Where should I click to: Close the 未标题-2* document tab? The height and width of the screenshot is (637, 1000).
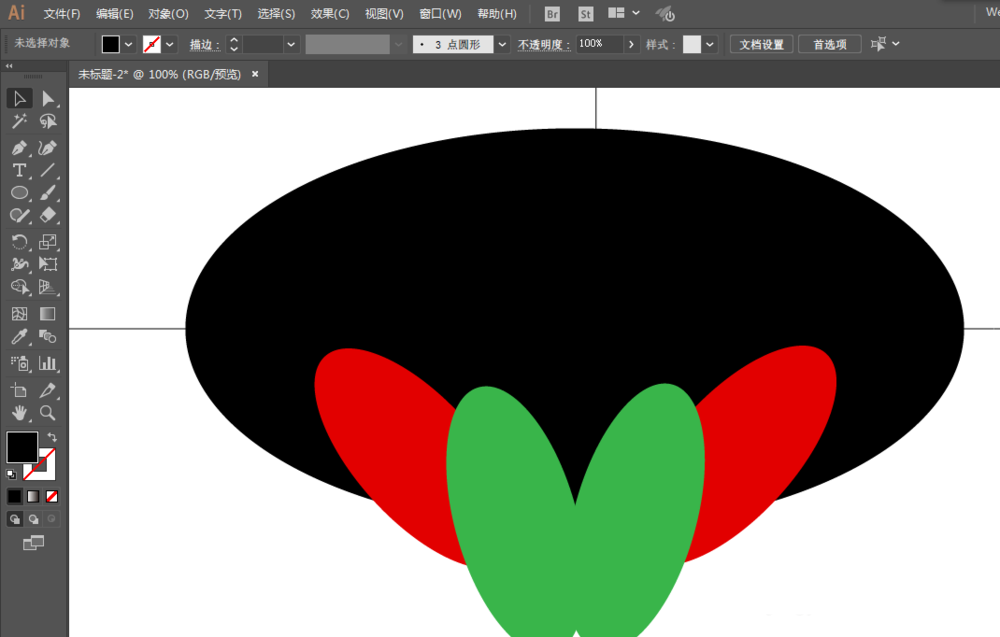point(255,74)
